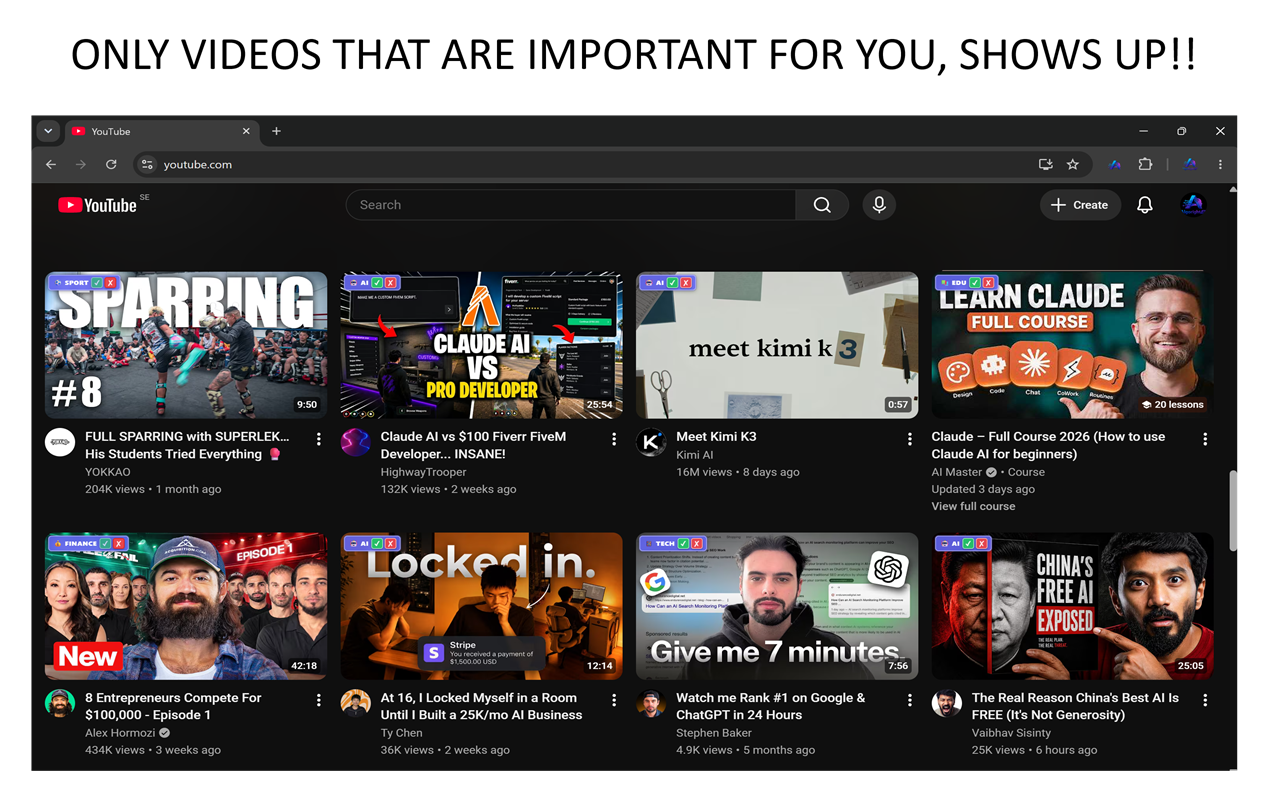
Task: Open YOKKAO channel avatar
Action: pyautogui.click(x=60, y=442)
